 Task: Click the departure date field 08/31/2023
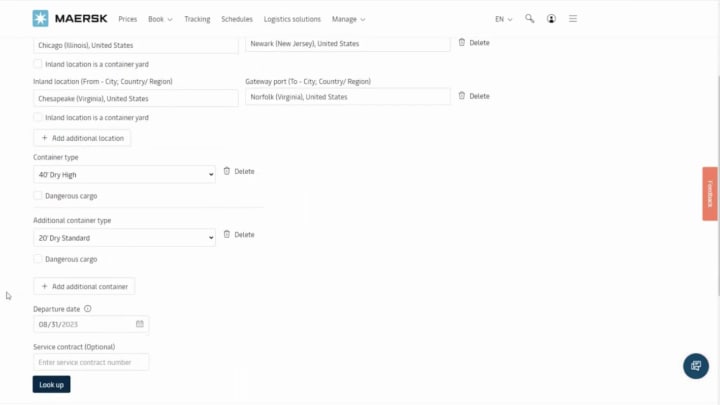coord(91,324)
